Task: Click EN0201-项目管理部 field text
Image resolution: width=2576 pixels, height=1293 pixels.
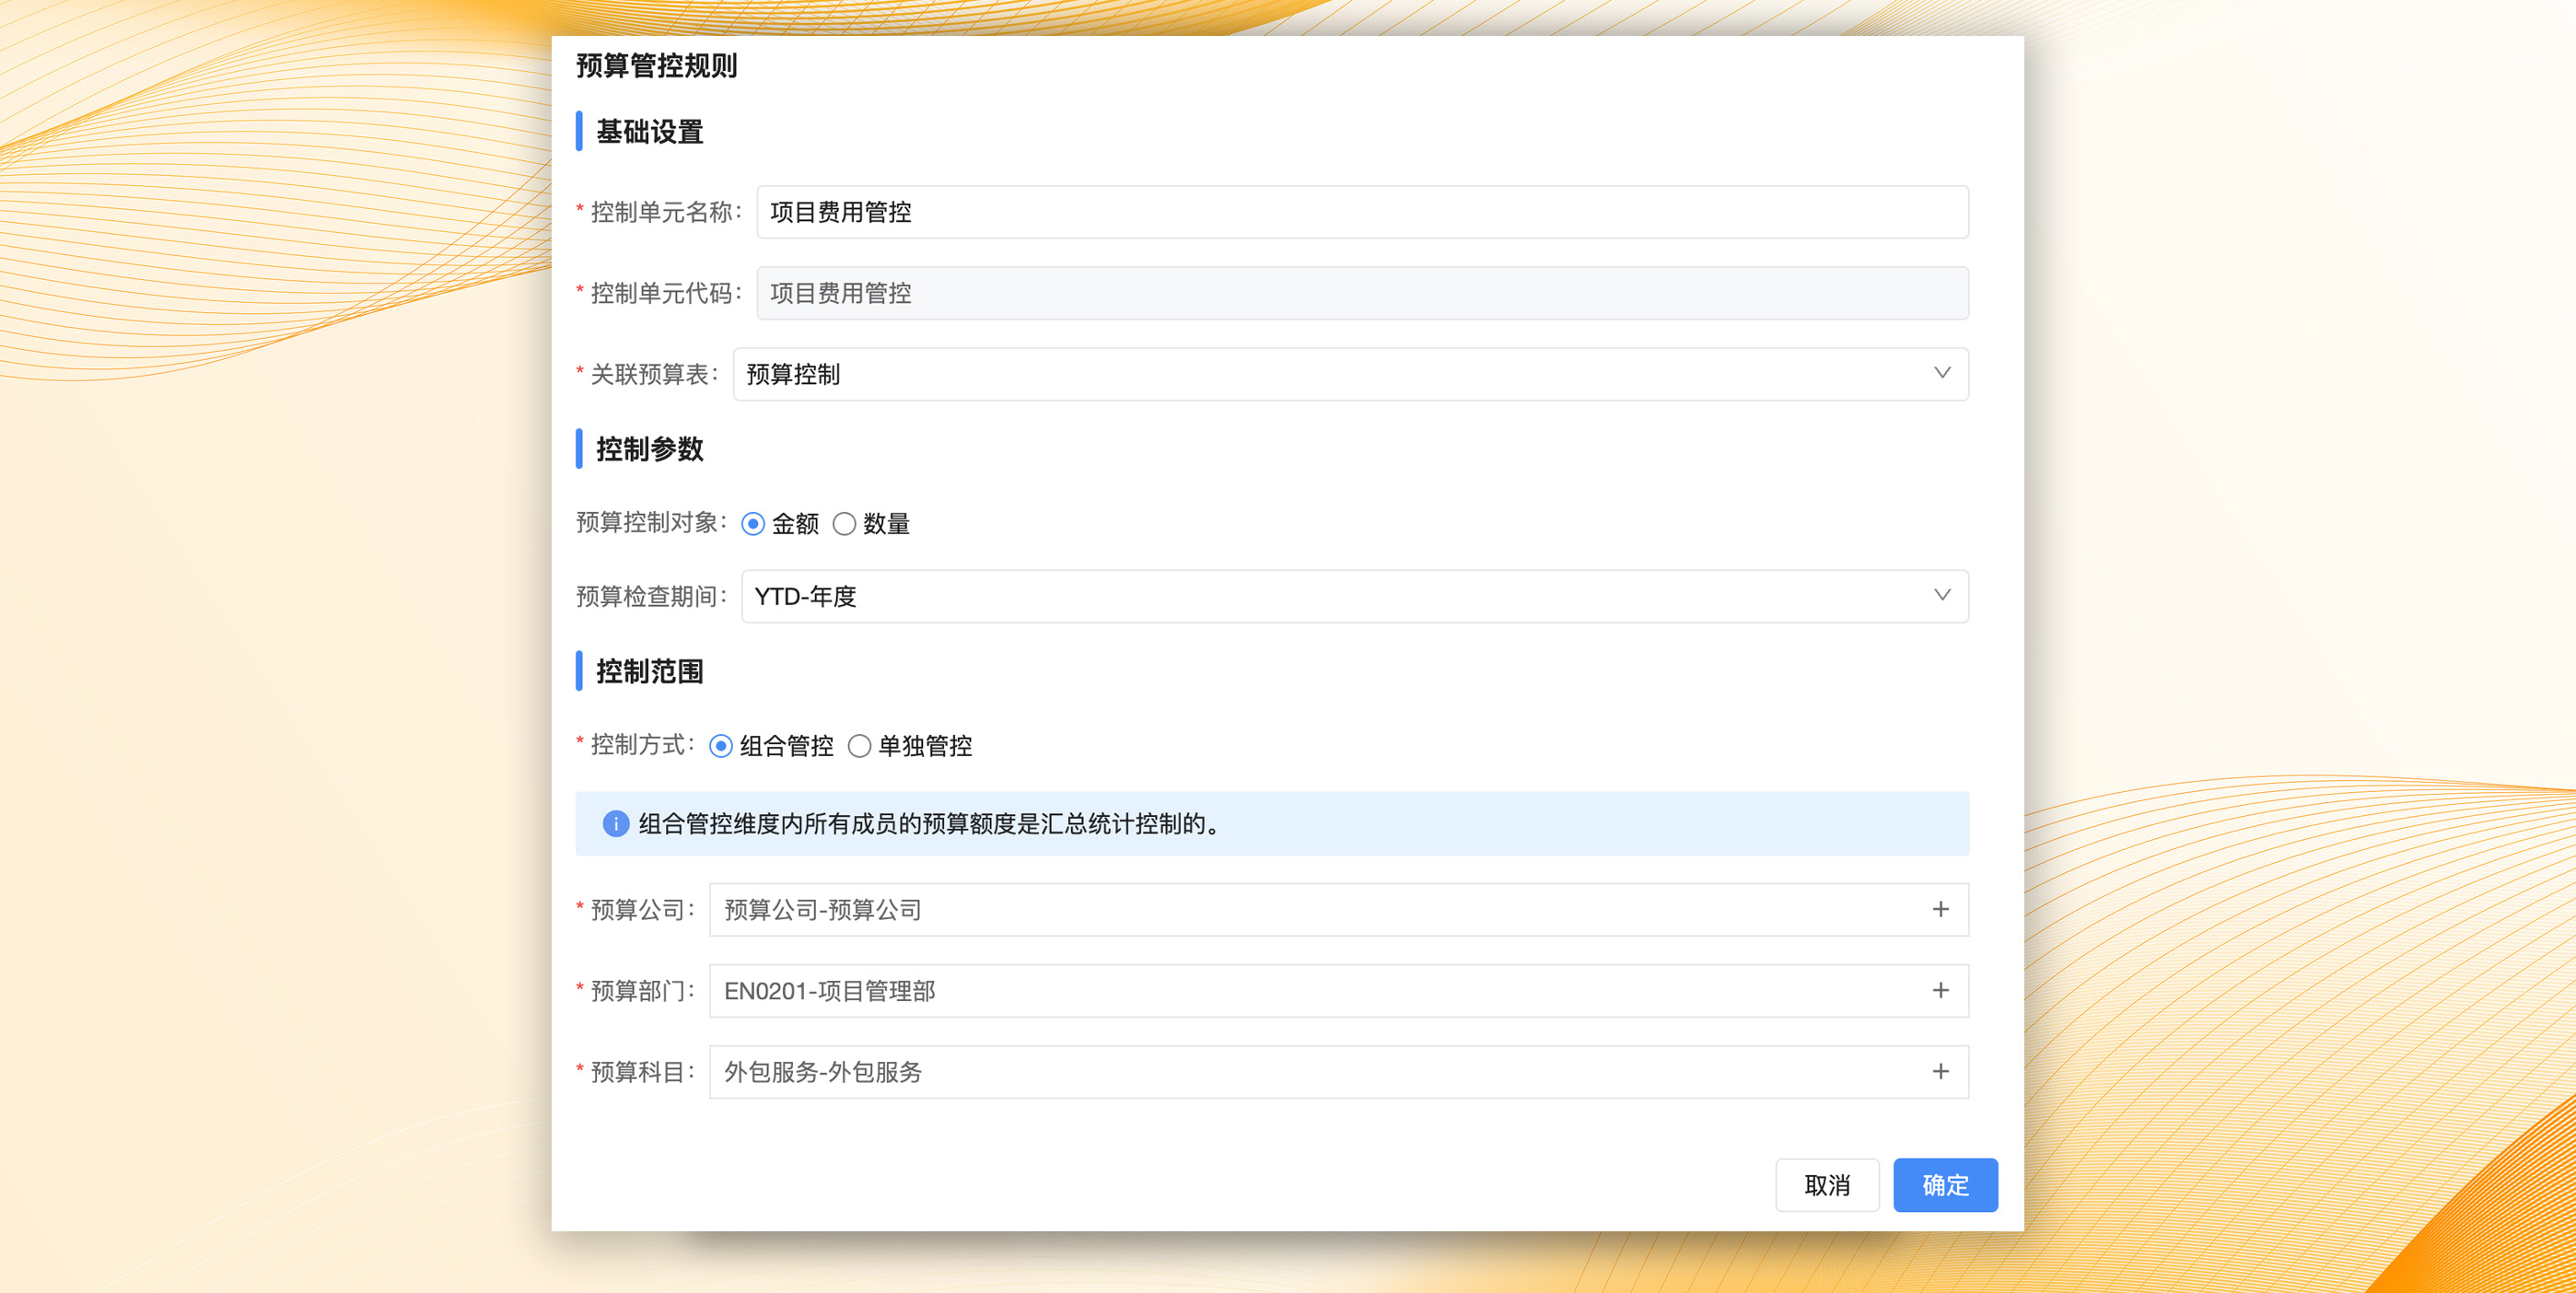Action: tap(829, 991)
